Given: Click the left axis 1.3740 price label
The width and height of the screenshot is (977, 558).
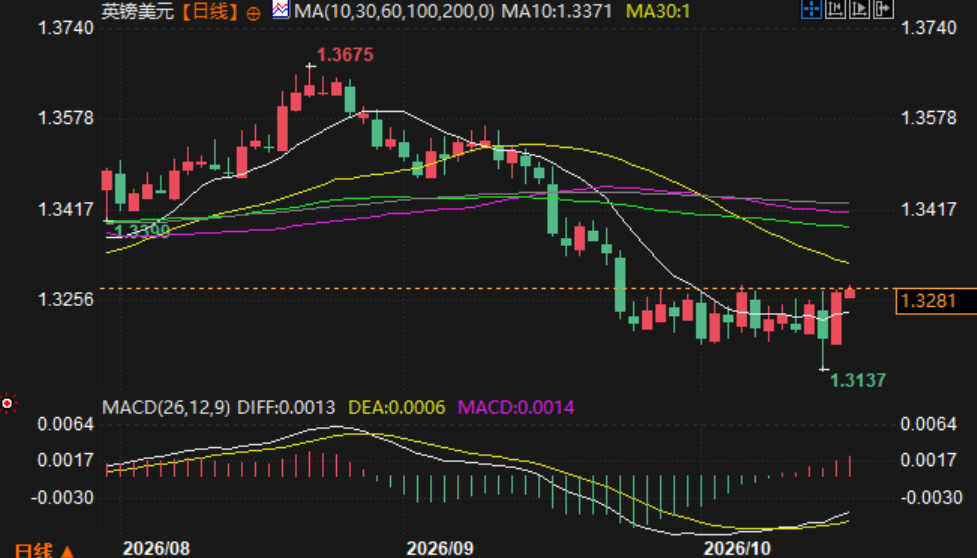Looking at the screenshot, I should (x=66, y=28).
